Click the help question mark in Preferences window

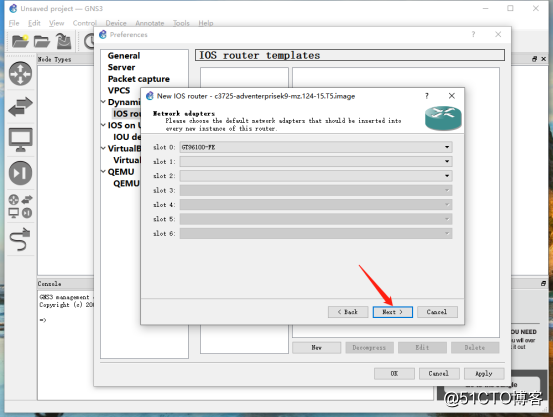473,34
